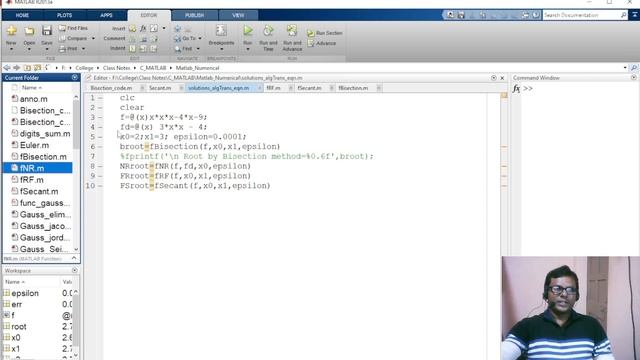Image resolution: width=640 pixels, height=360 pixels.
Task: Click the Advance button
Action: point(322,43)
